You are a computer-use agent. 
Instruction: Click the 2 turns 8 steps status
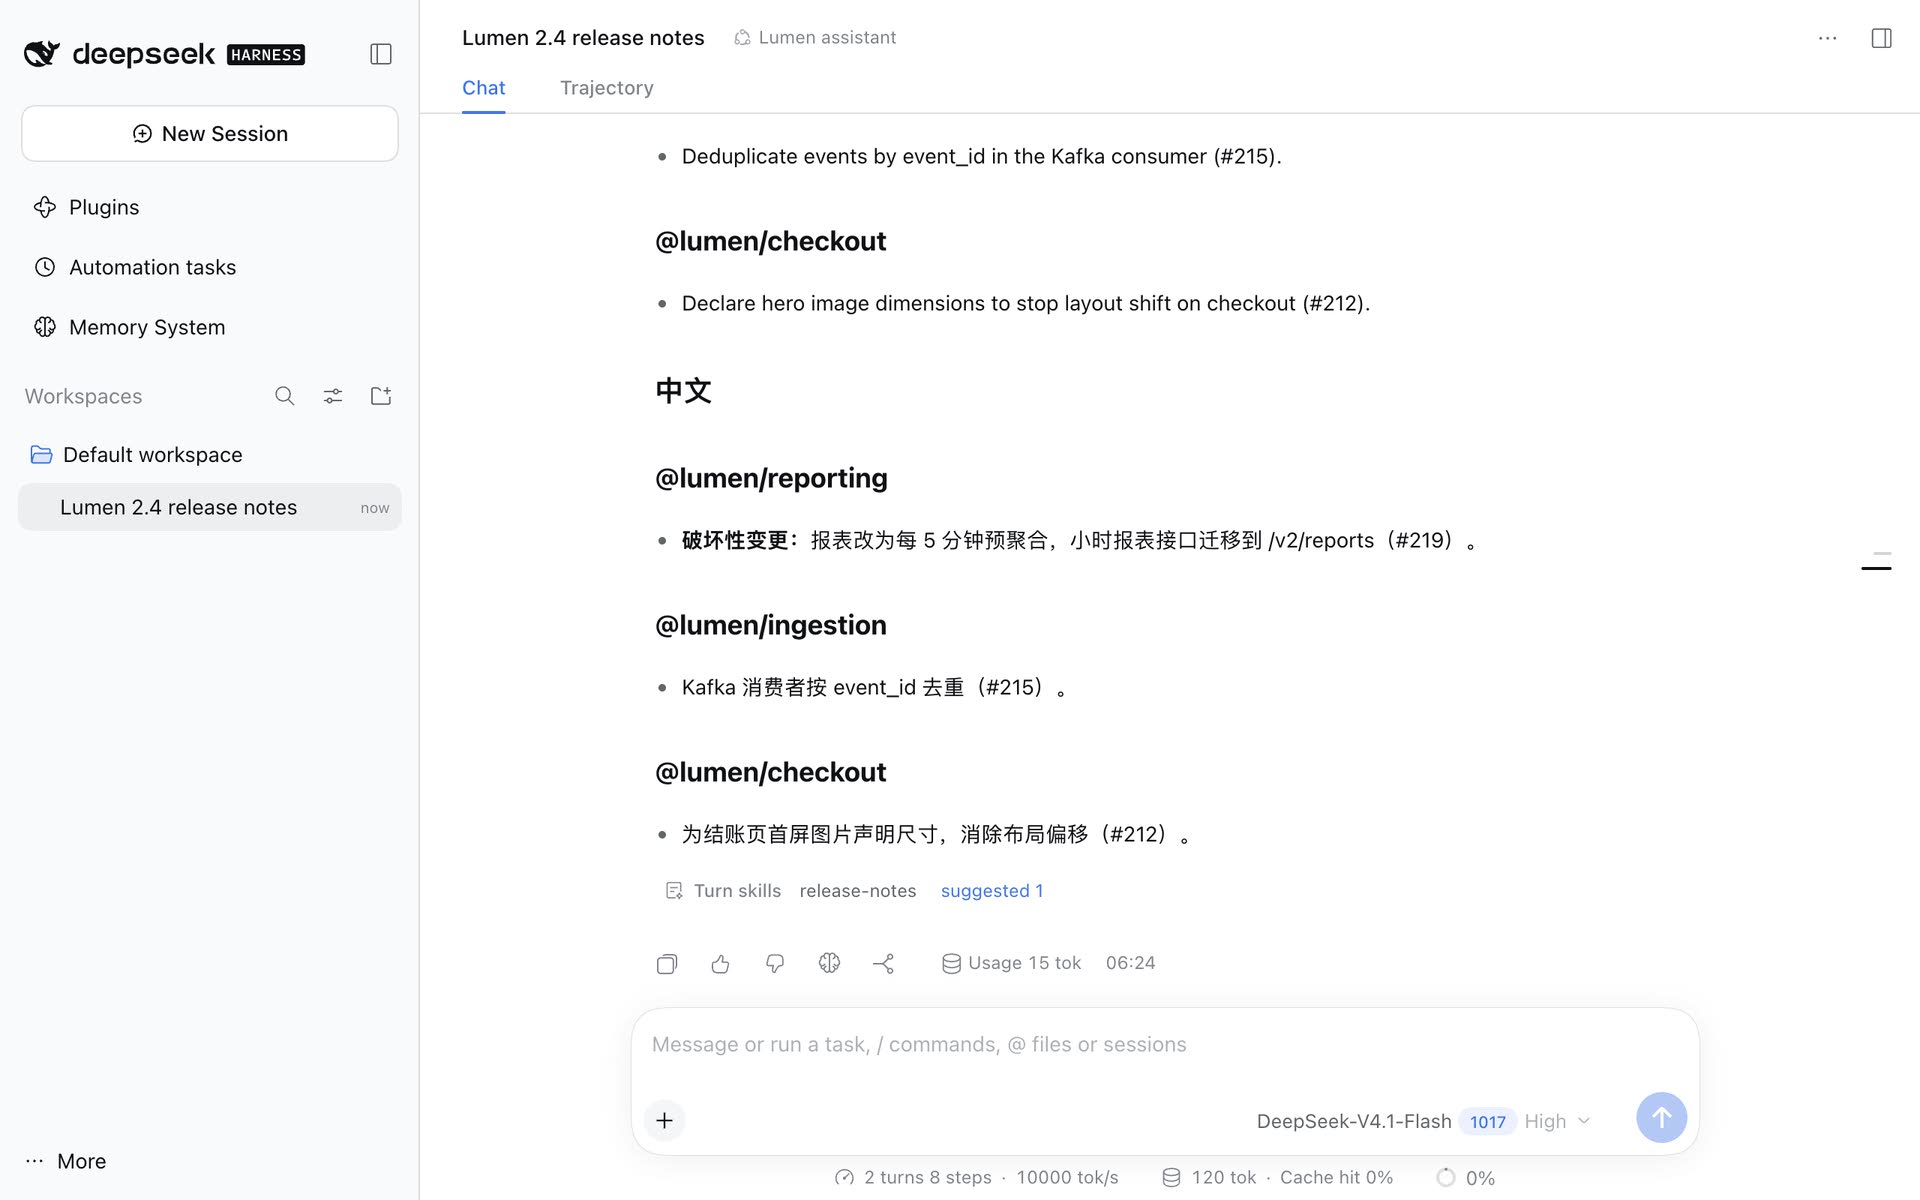913,1178
